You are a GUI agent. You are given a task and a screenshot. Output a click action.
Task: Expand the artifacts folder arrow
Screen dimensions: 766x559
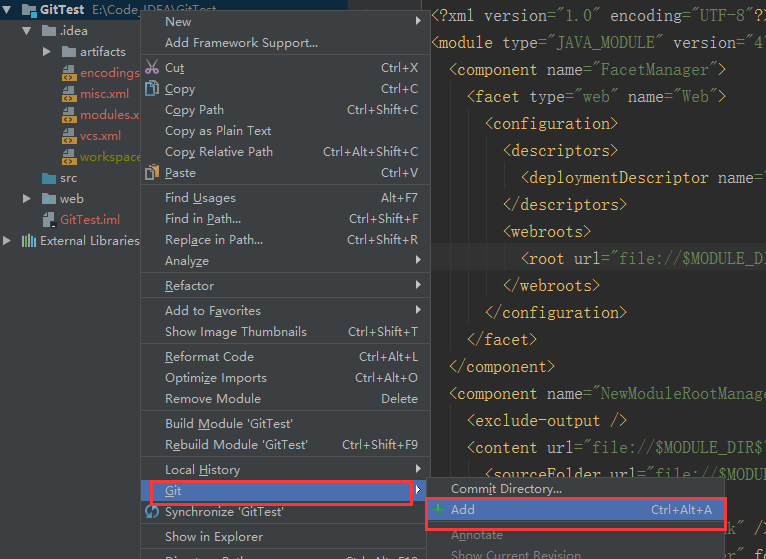[x=47, y=52]
